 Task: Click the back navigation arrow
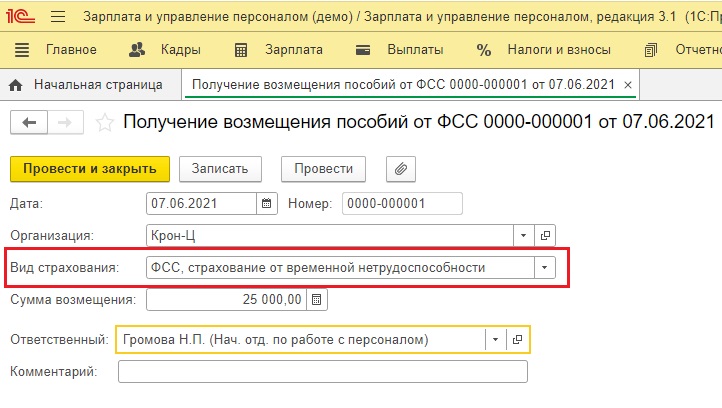pos(29,122)
